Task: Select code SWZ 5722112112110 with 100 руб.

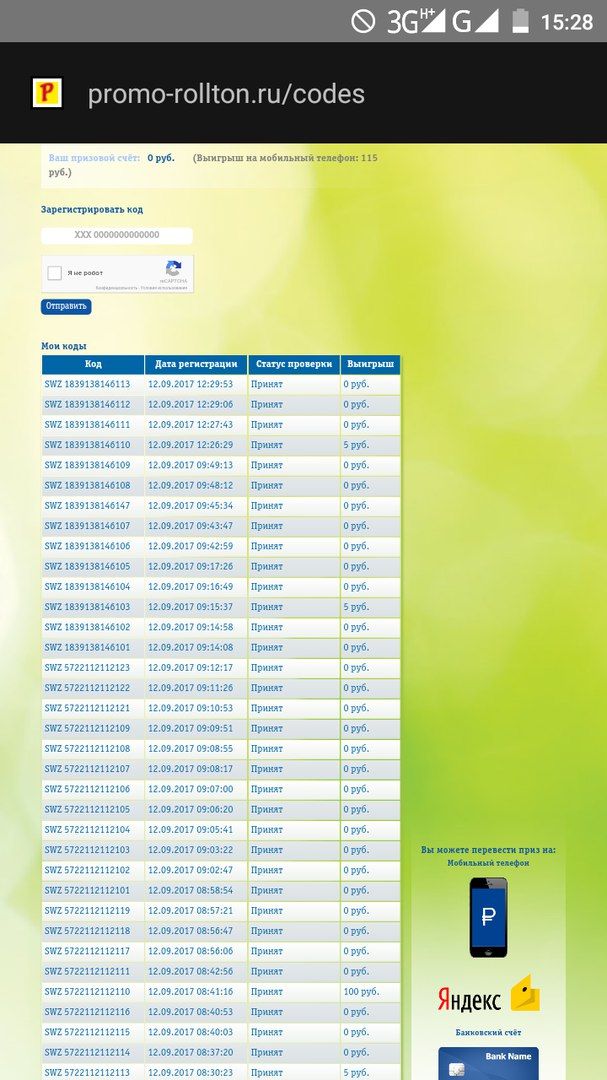Action: tap(88, 991)
